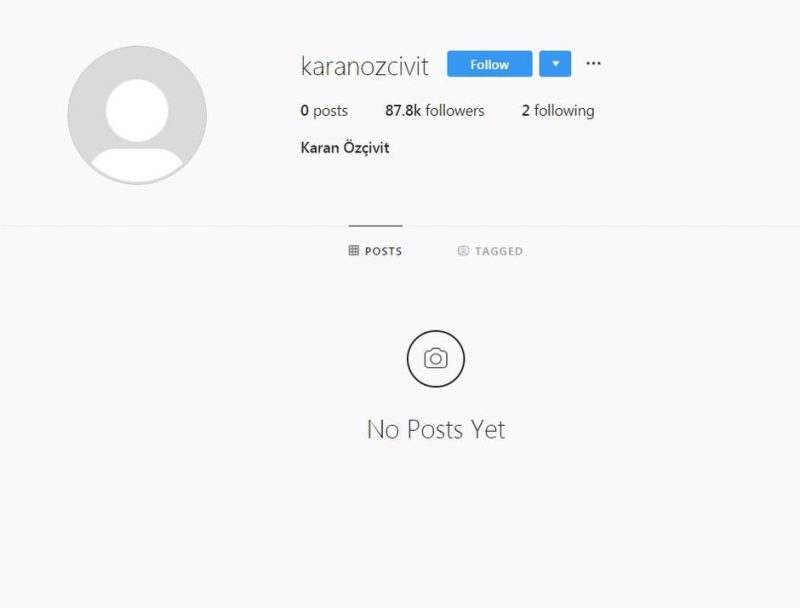
Task: Expand suggested accounts dropdown arrow
Action: [555, 64]
